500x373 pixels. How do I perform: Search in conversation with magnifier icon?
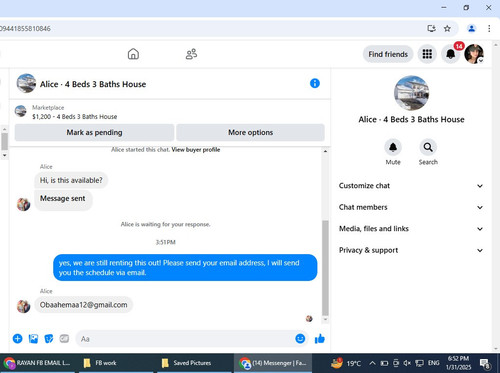428,147
